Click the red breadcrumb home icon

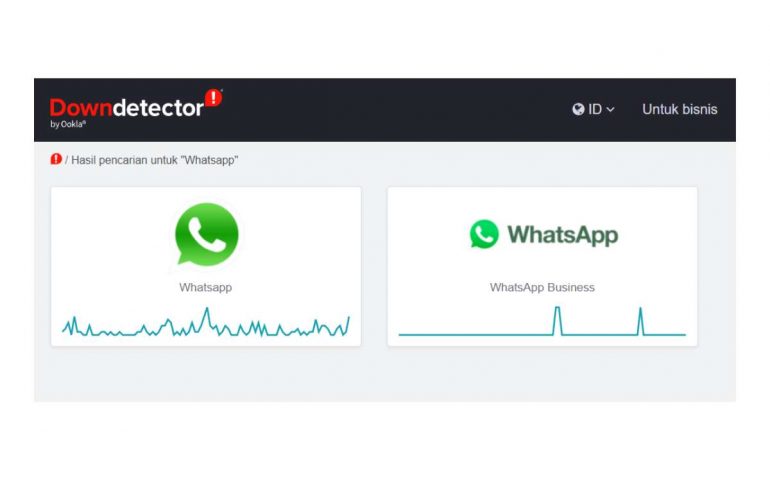[x=56, y=159]
